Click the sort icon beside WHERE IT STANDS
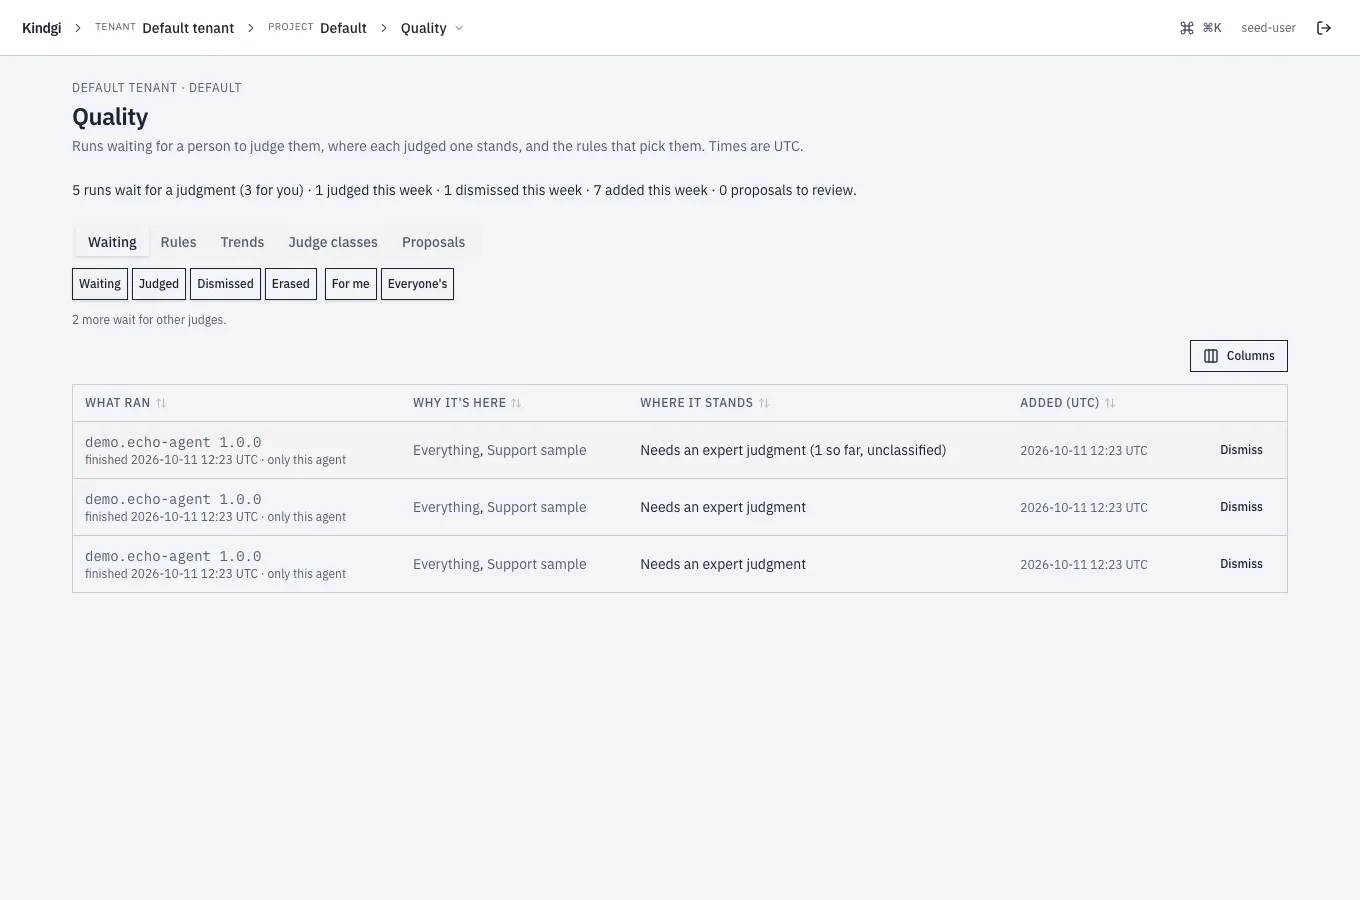1360x900 pixels. click(764, 403)
